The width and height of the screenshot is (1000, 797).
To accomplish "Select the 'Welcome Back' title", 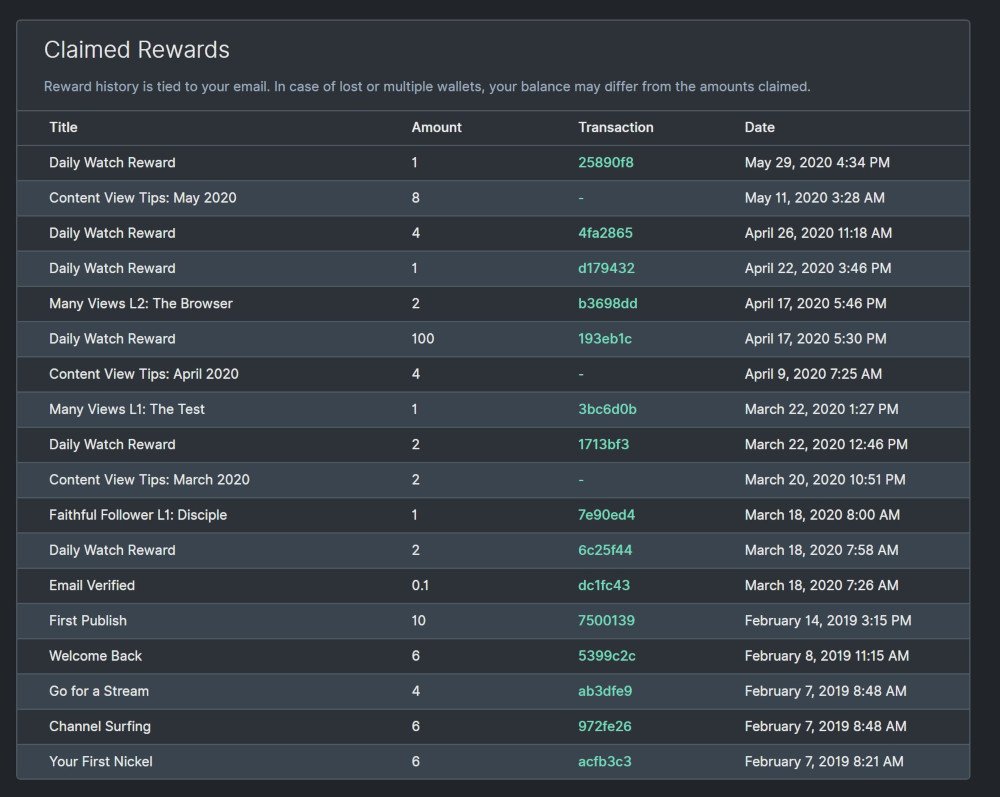I will (x=95, y=656).
